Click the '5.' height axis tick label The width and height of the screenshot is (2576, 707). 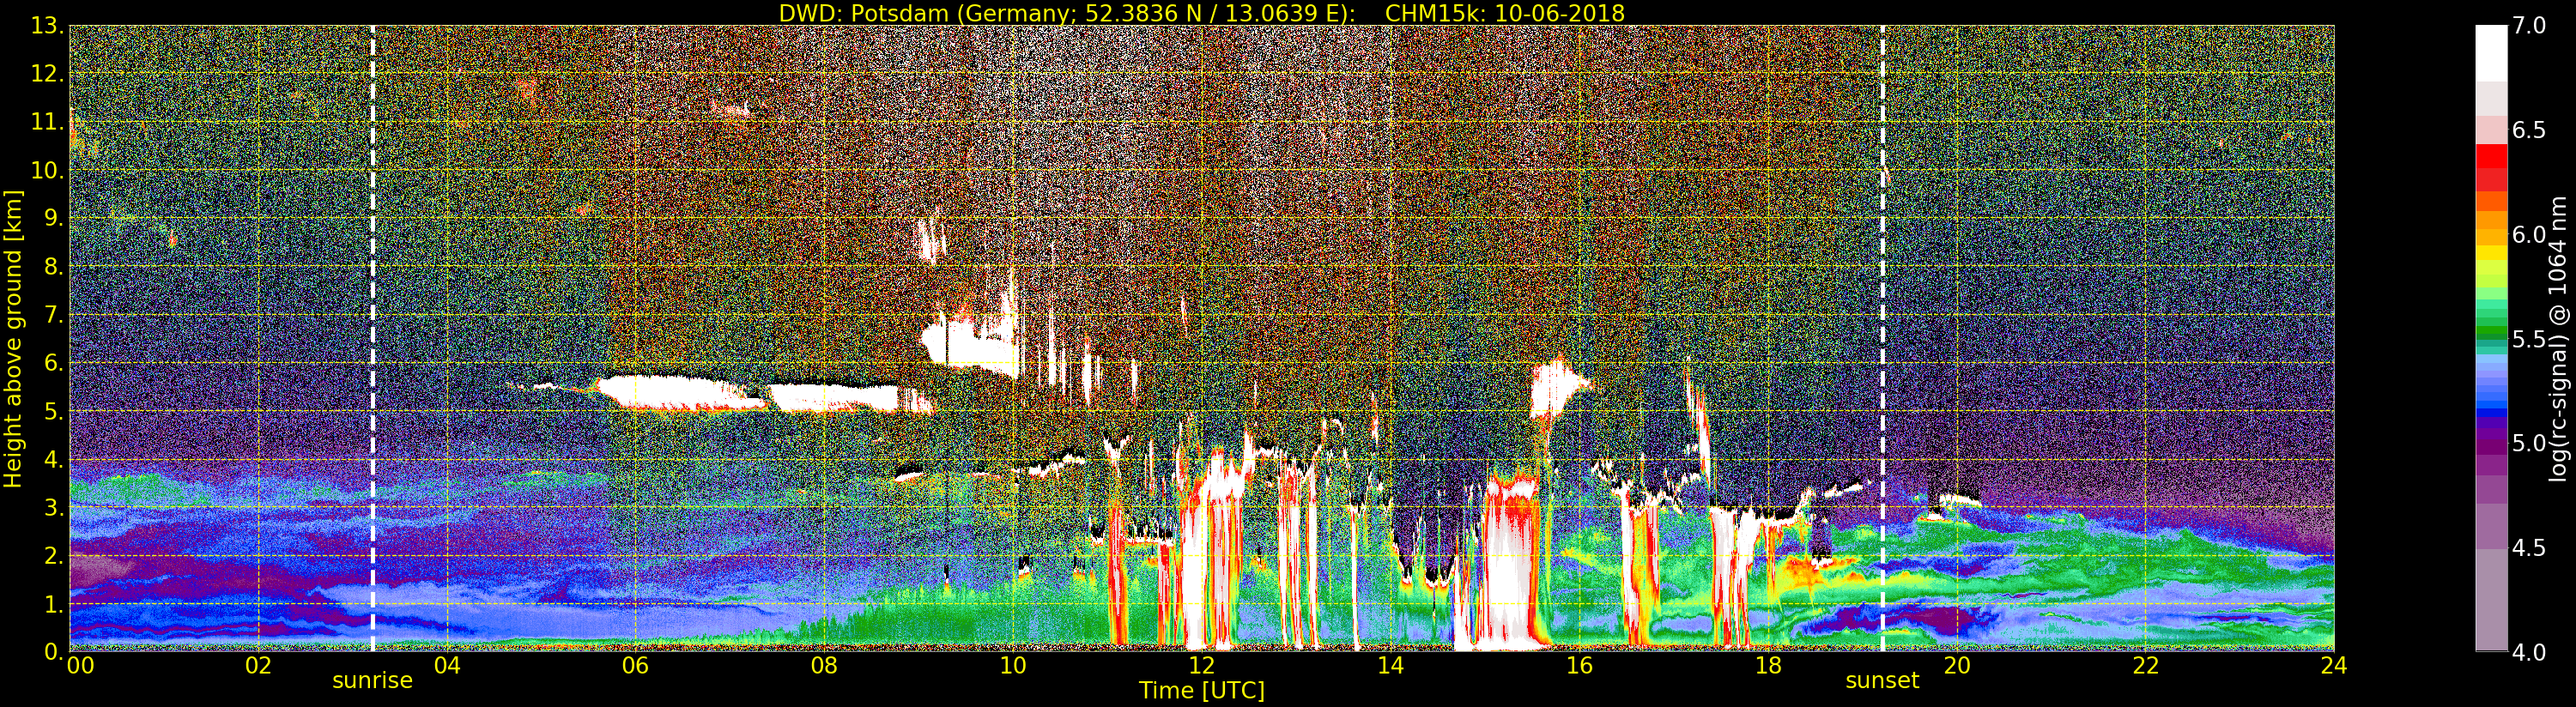coord(54,411)
